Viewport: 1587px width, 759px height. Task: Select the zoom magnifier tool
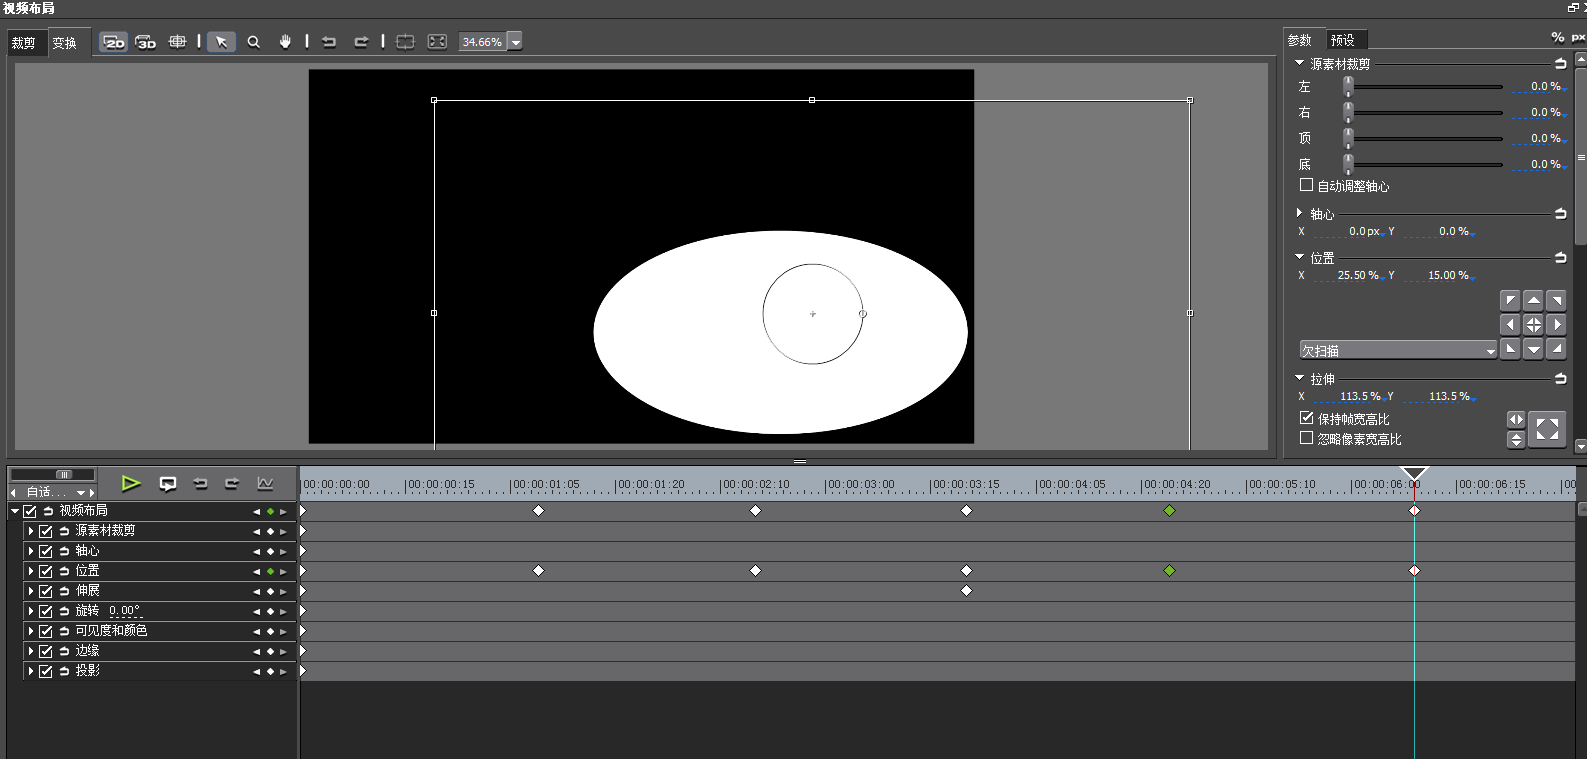(254, 42)
